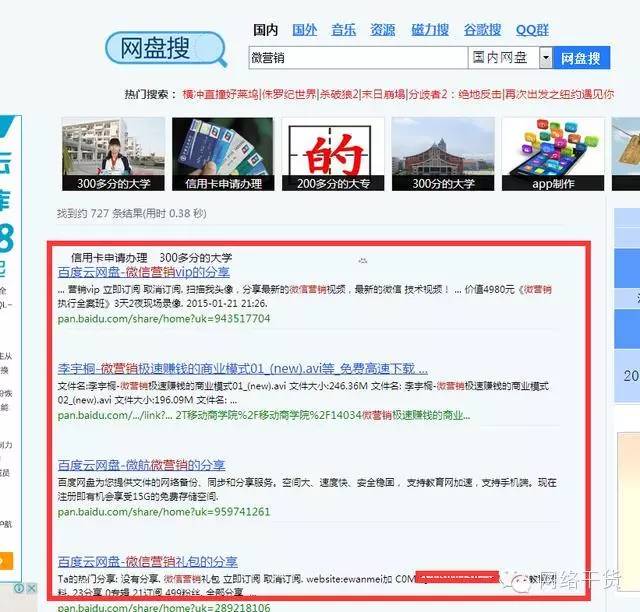This screenshot has height=612, width=640.
Task: Expand the 国内网盘 dropdown arrow
Action: (x=545, y=58)
